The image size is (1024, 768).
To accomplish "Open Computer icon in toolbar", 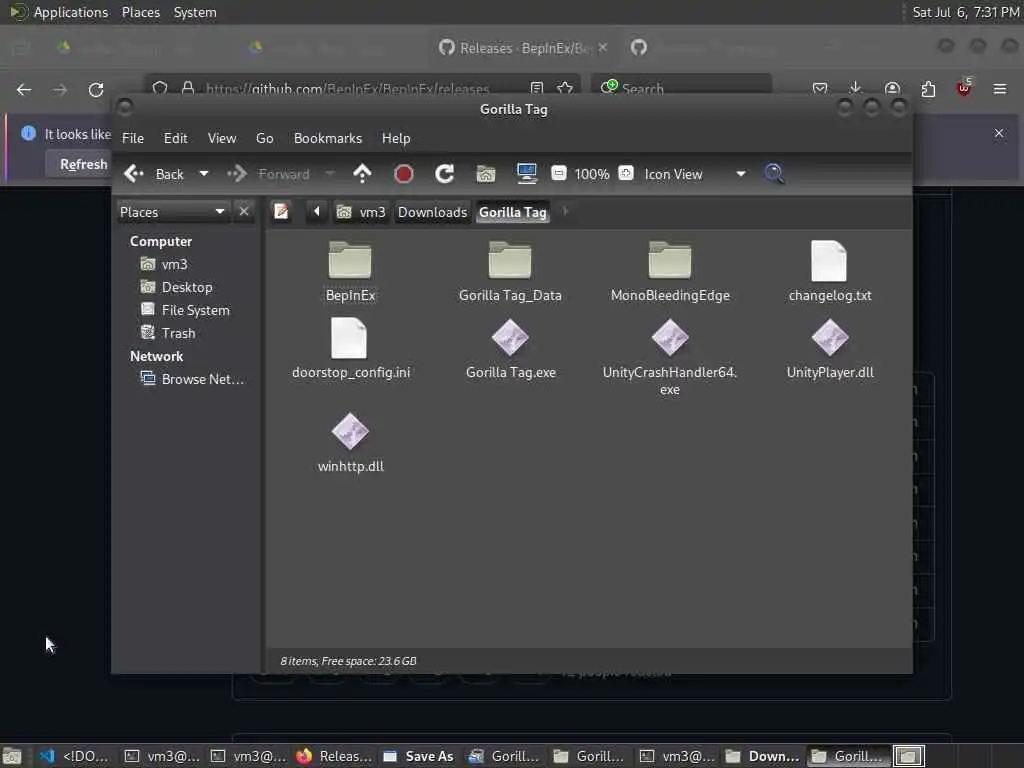I will [x=526, y=174].
